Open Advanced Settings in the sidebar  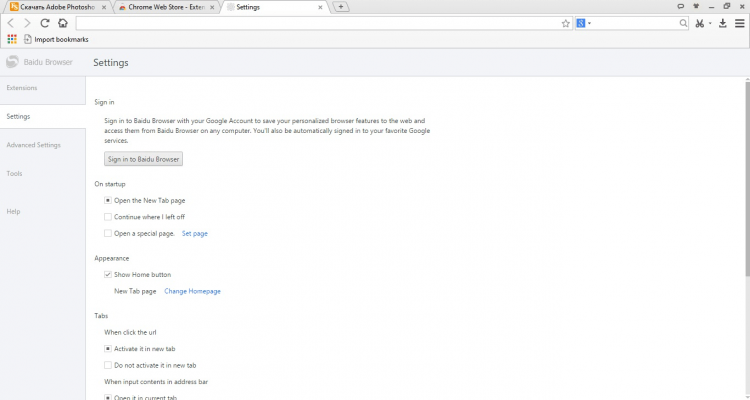click(x=33, y=145)
